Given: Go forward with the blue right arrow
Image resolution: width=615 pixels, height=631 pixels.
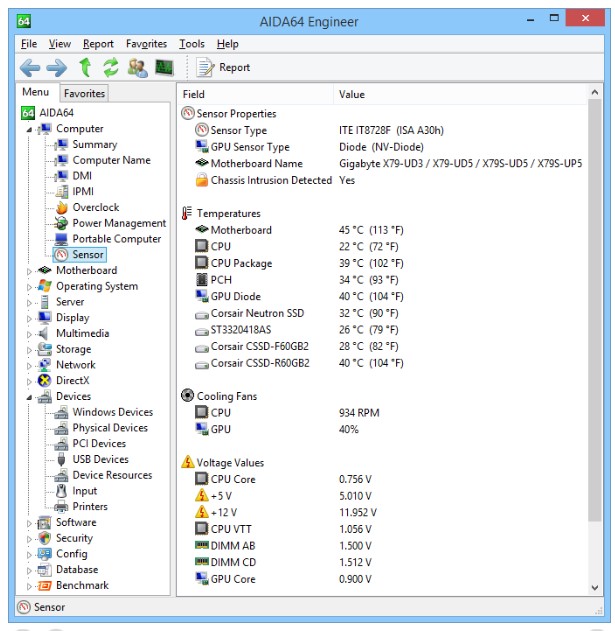Looking at the screenshot, I should (x=57, y=68).
